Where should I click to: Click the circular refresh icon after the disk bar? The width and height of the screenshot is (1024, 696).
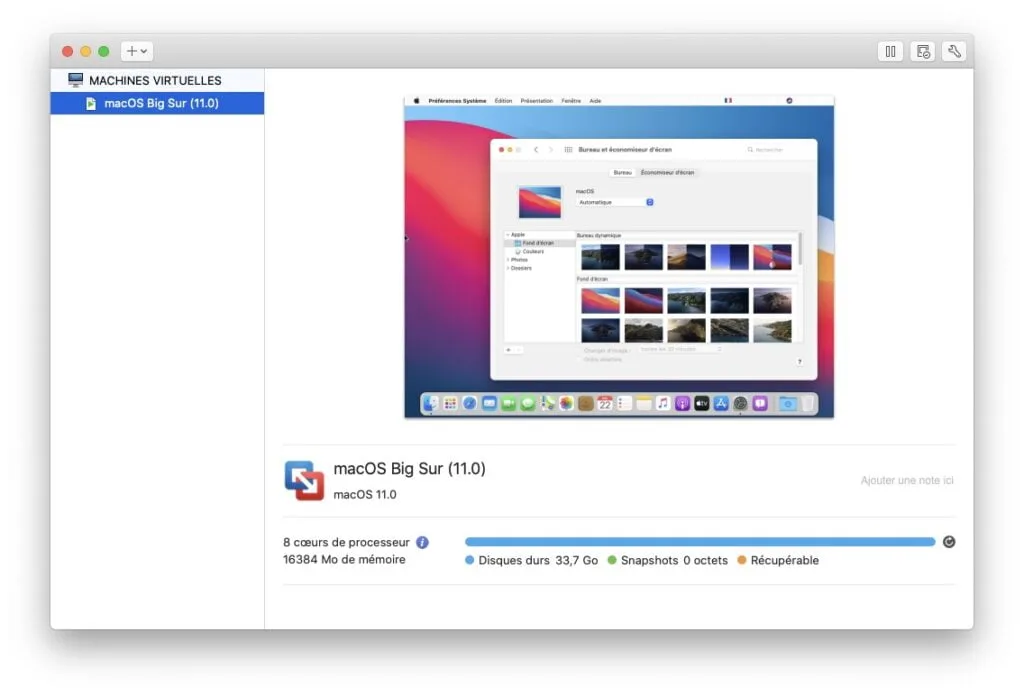tap(948, 541)
